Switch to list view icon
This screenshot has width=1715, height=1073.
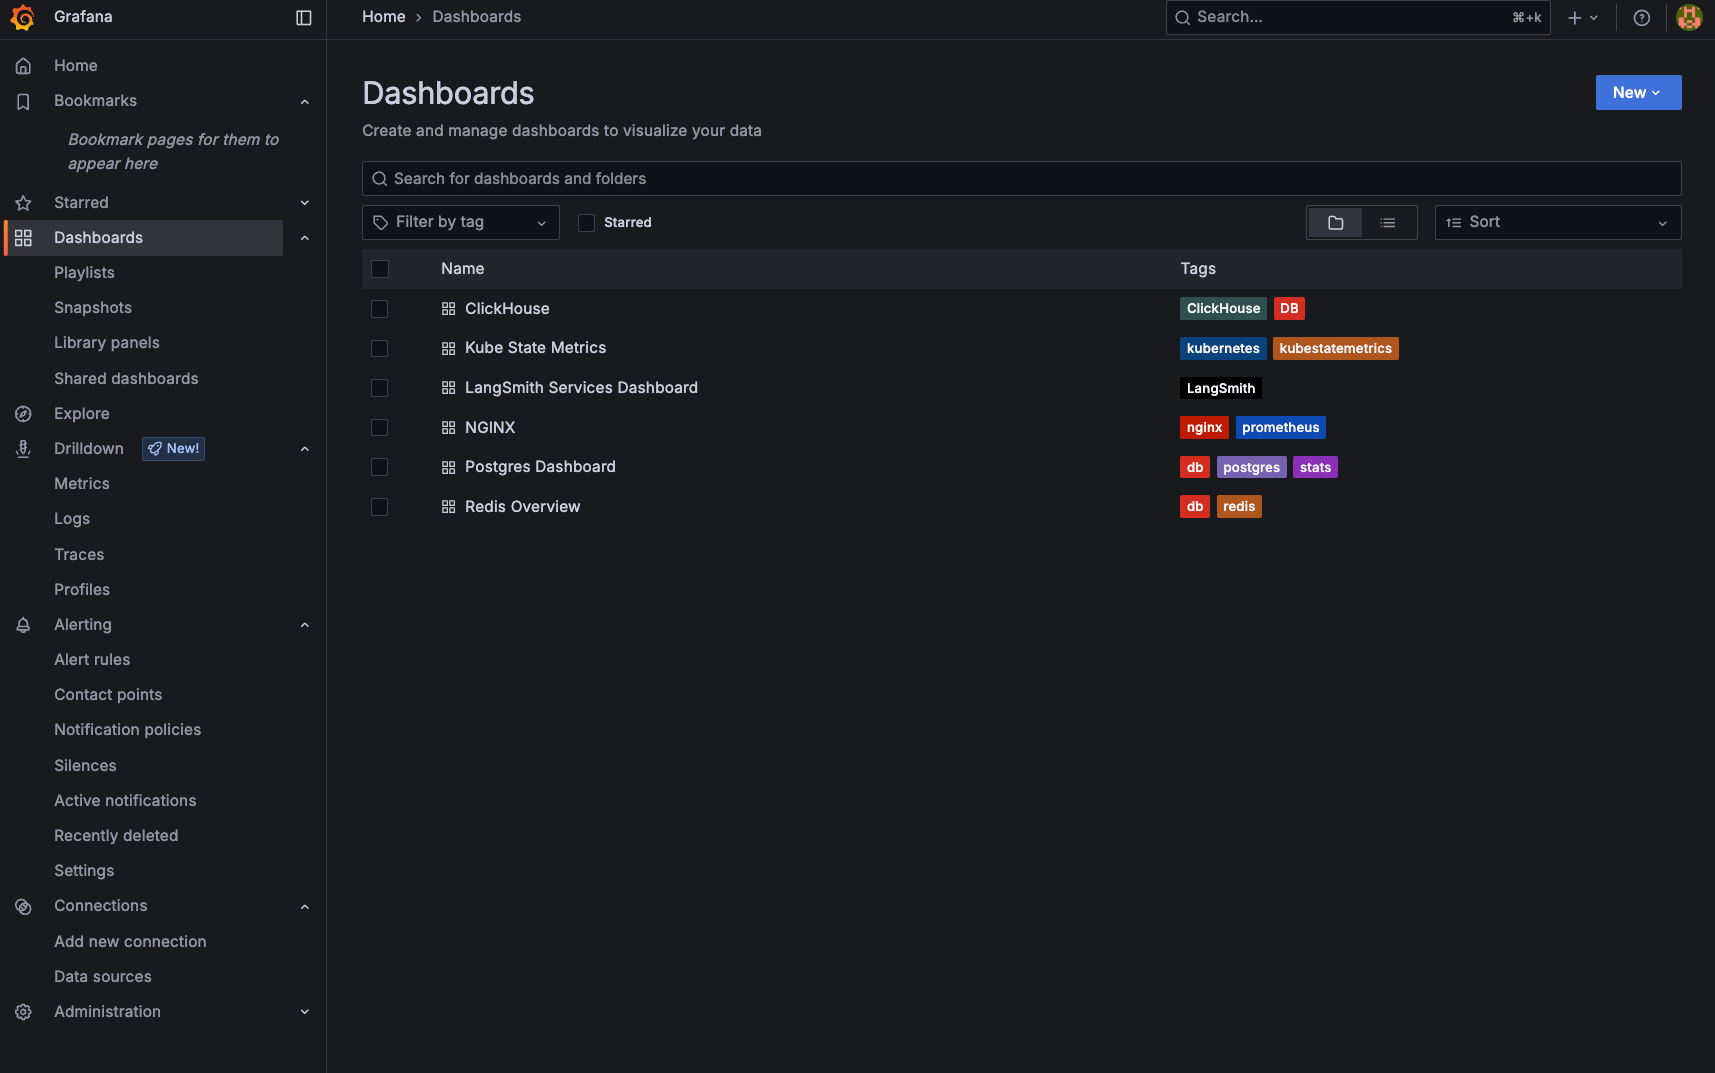(1388, 223)
